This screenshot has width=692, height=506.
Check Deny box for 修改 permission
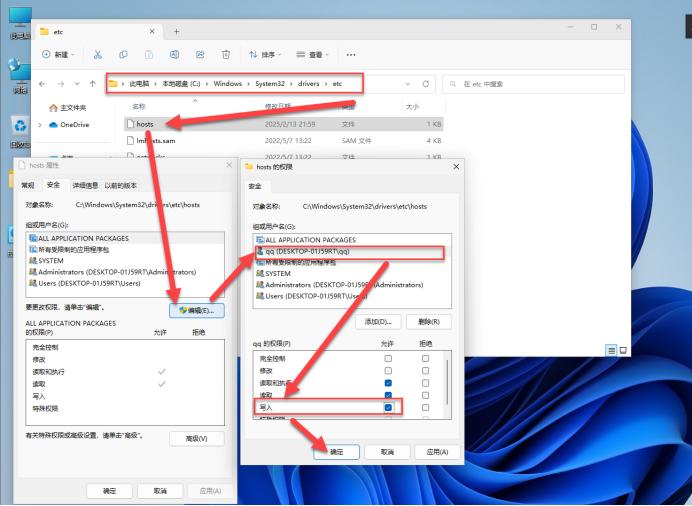click(x=425, y=370)
